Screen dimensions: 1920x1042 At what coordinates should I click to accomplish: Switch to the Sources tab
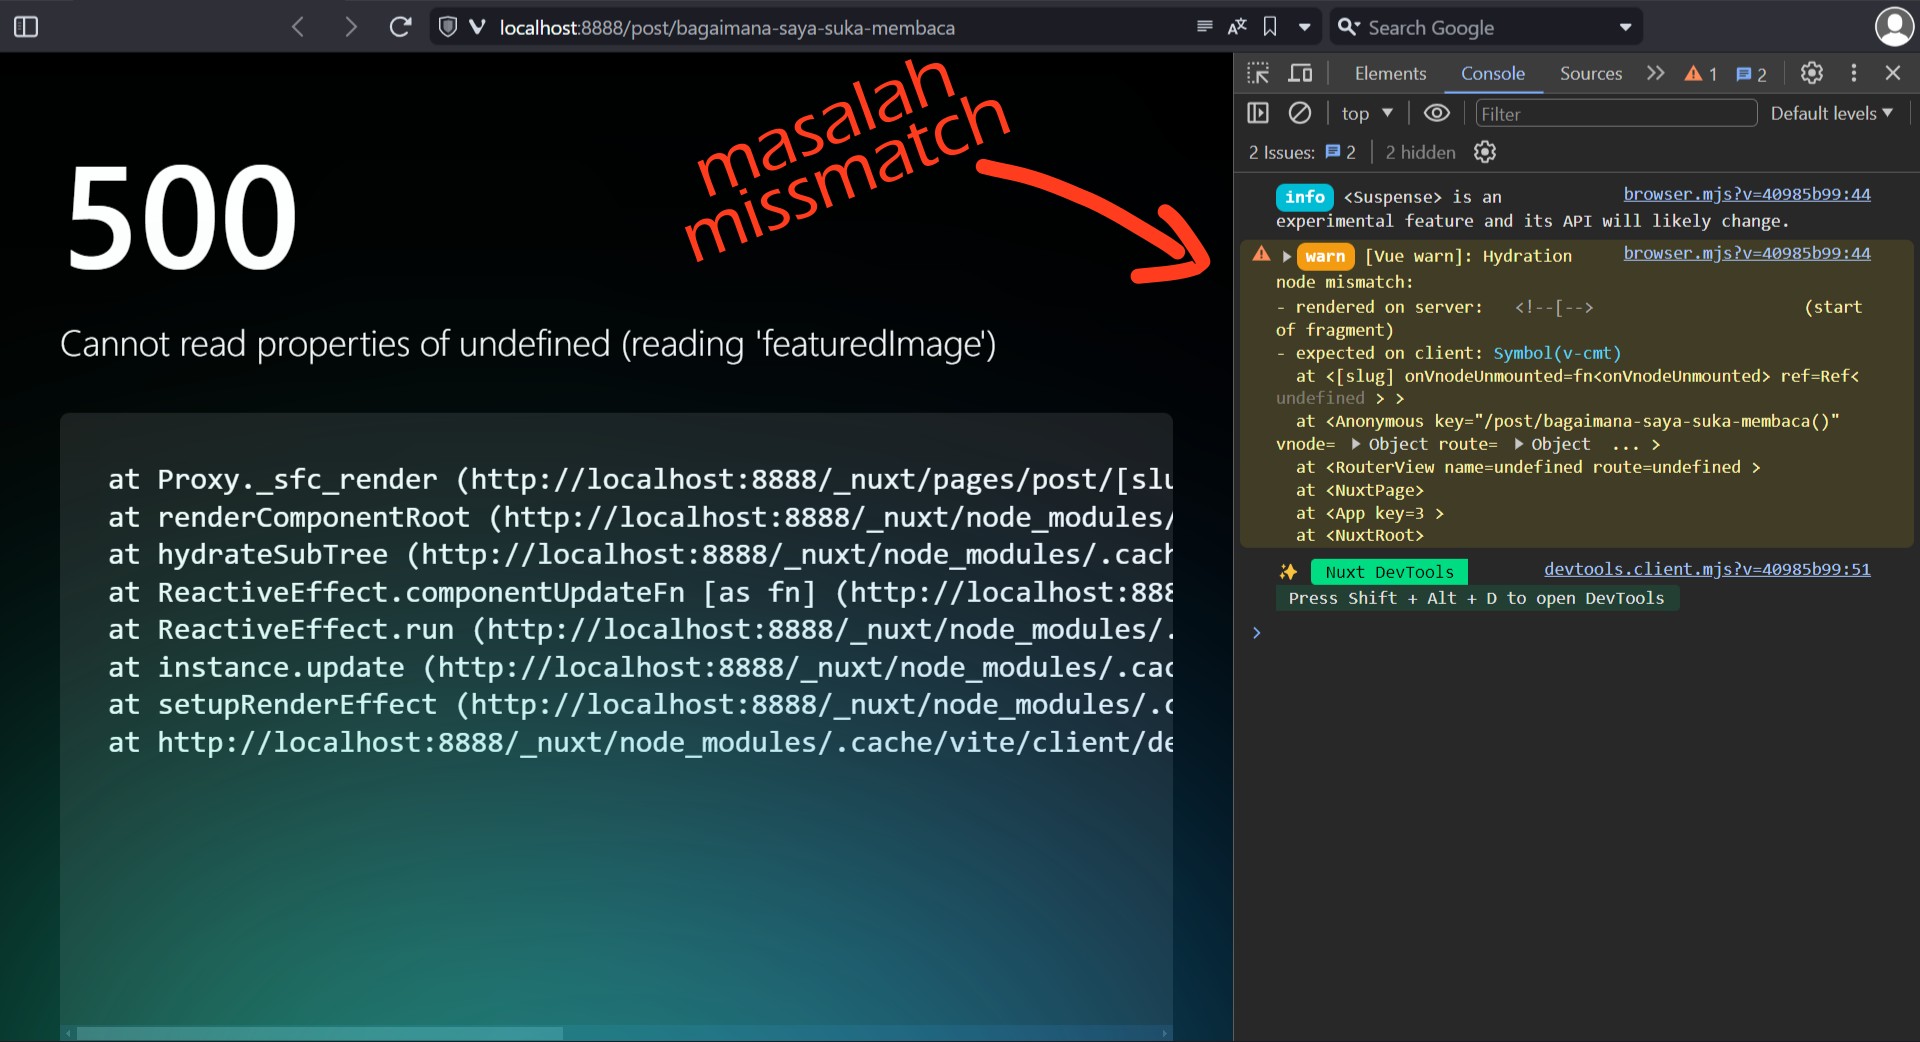pos(1590,73)
